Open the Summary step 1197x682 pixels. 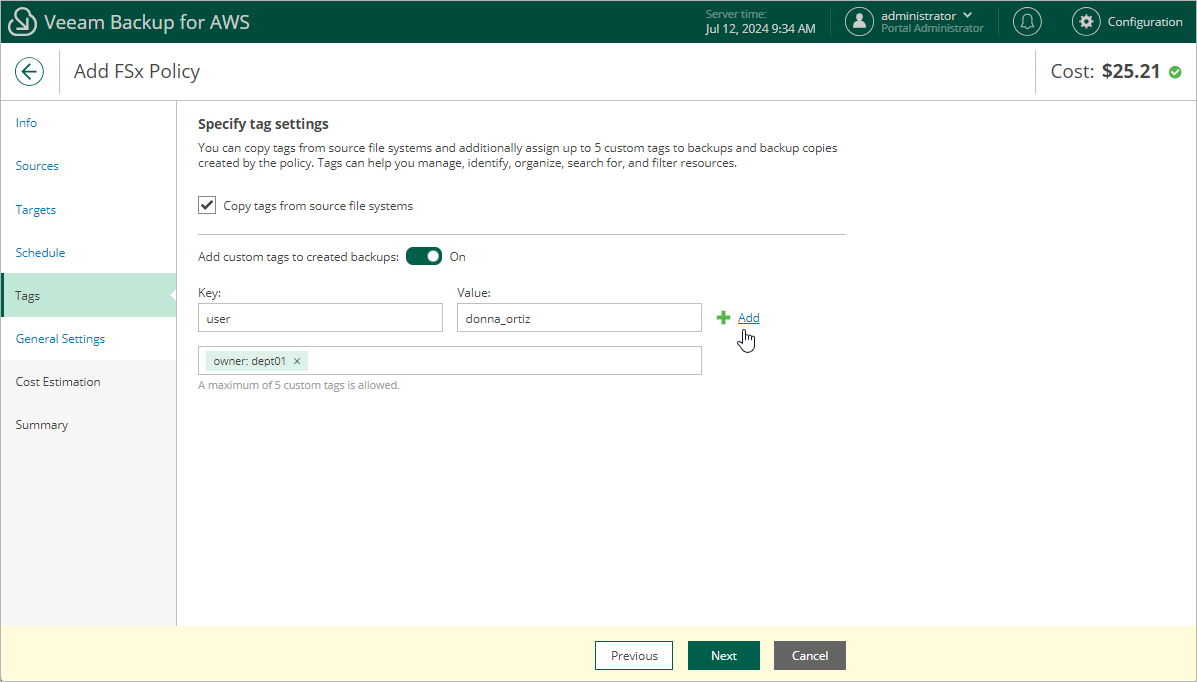click(x=41, y=425)
